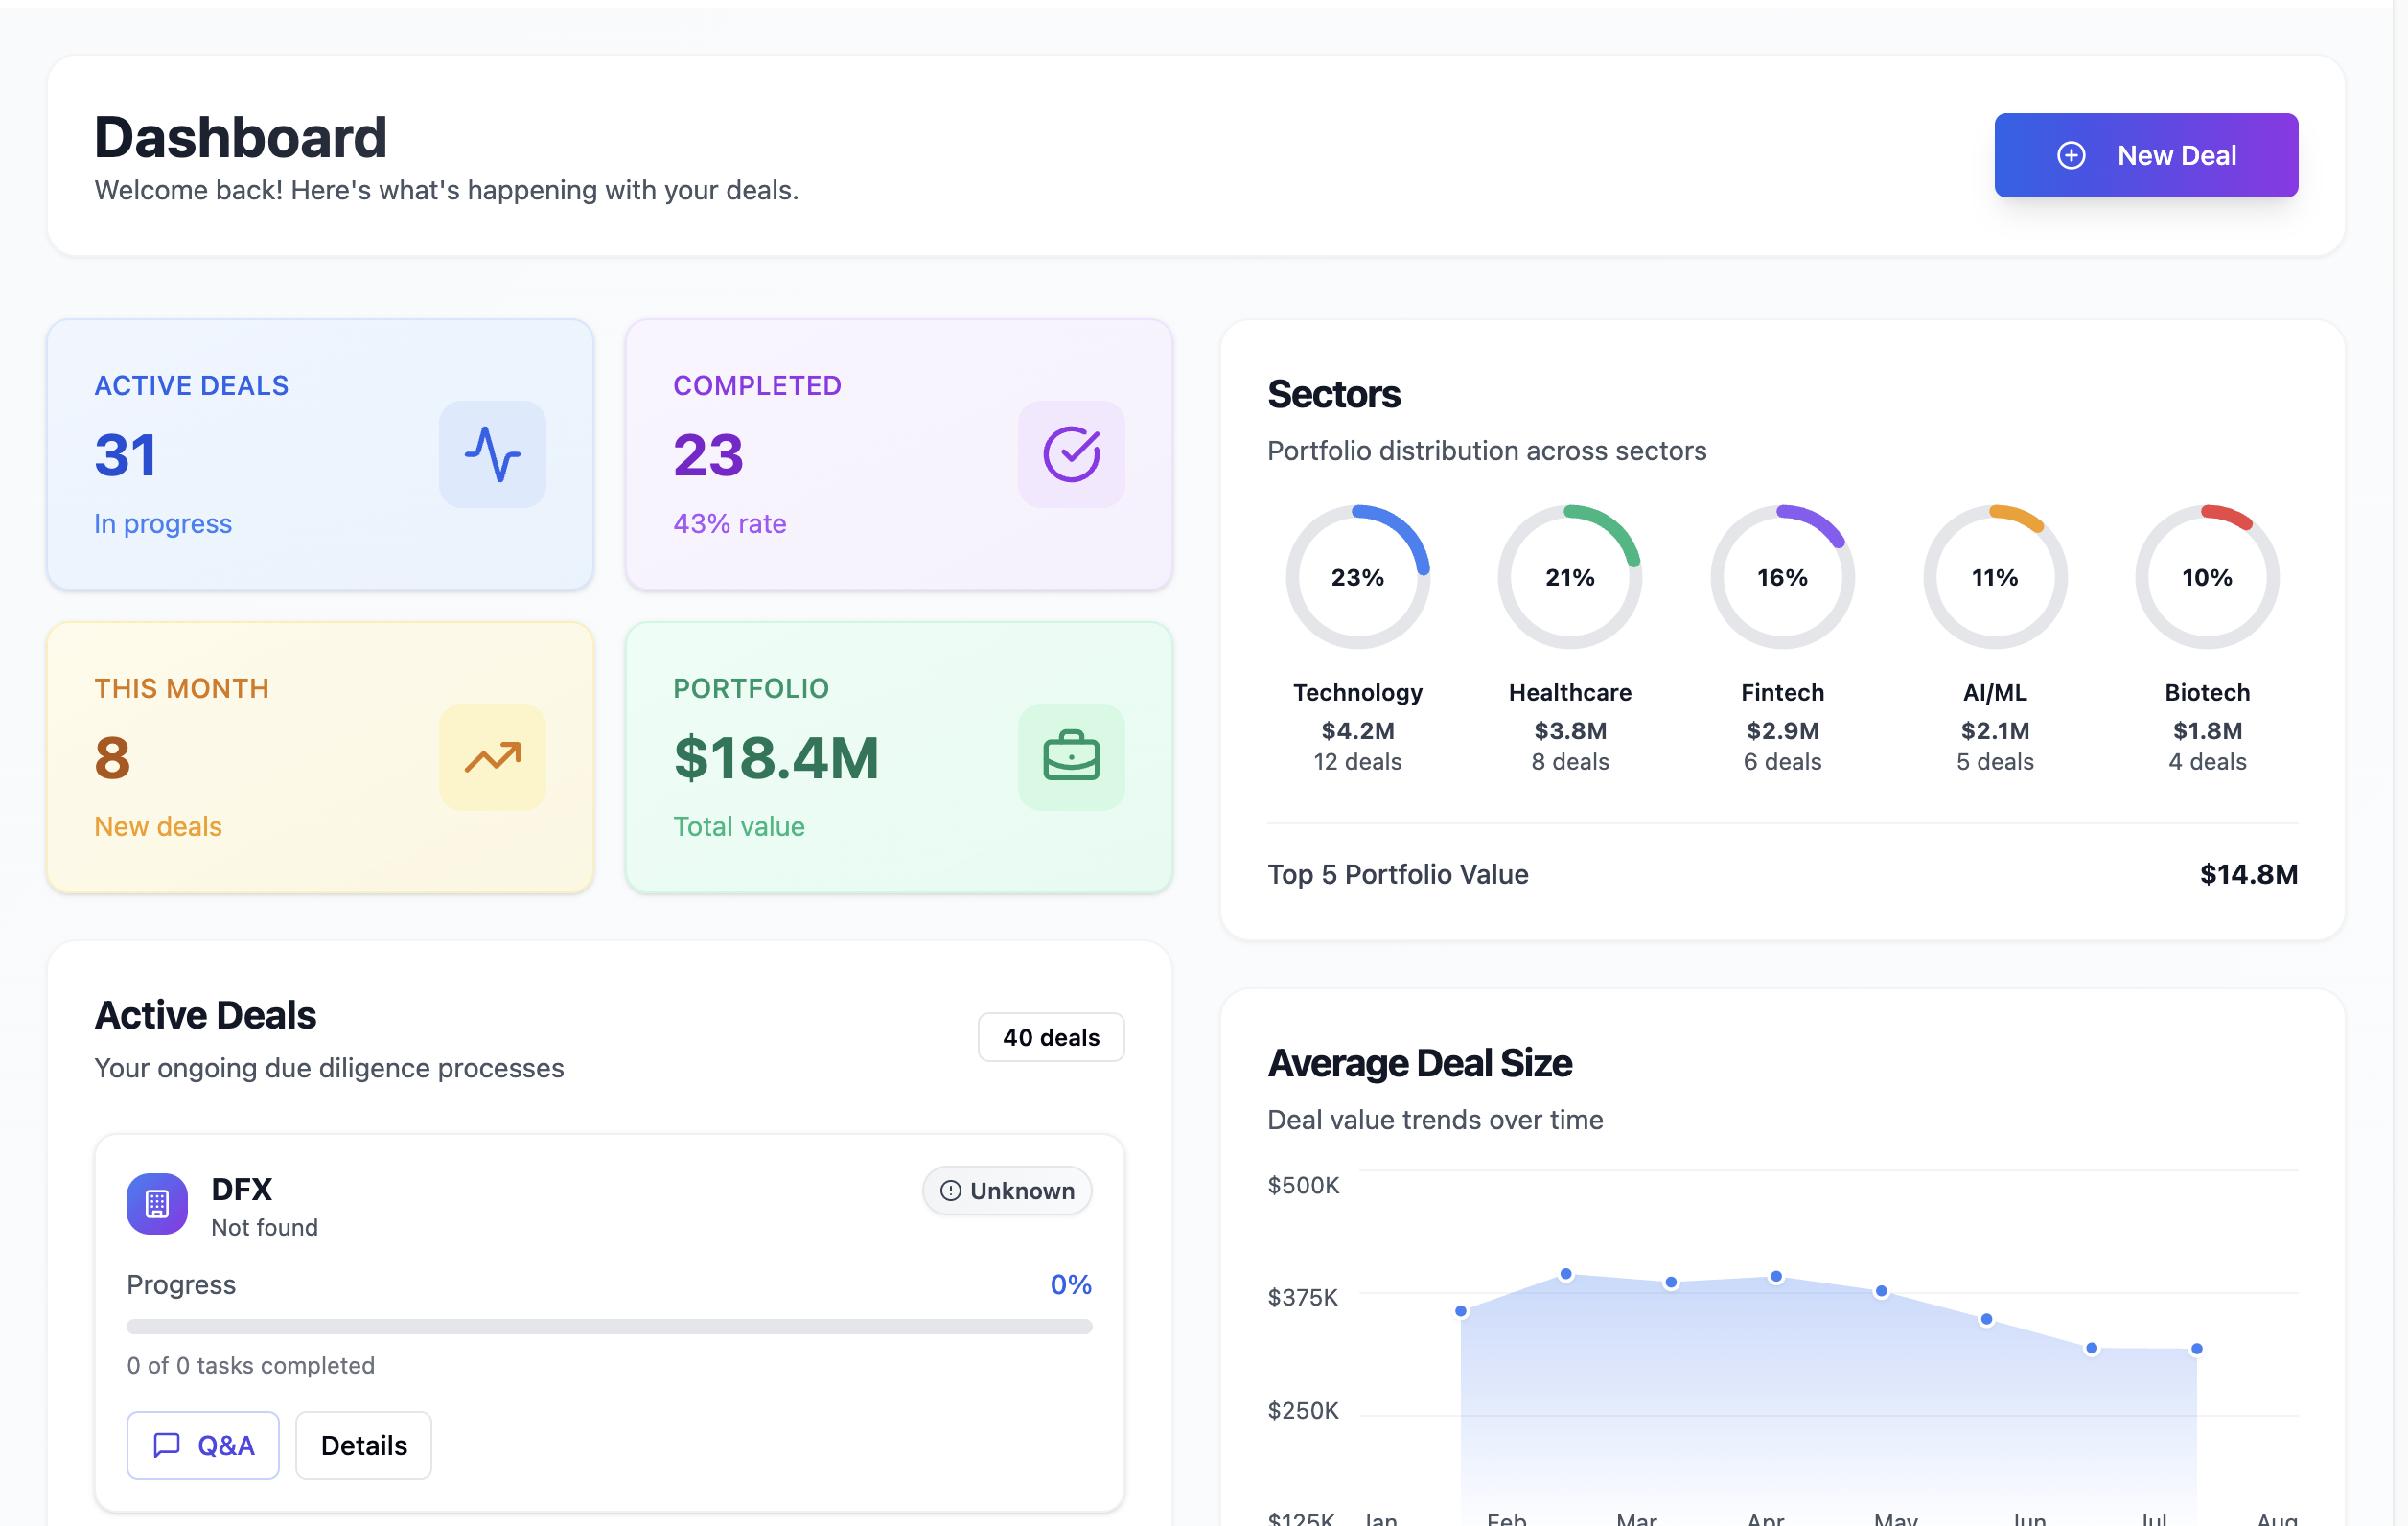
Task: Click the Biotech 10% ring chart
Action: [x=2206, y=577]
